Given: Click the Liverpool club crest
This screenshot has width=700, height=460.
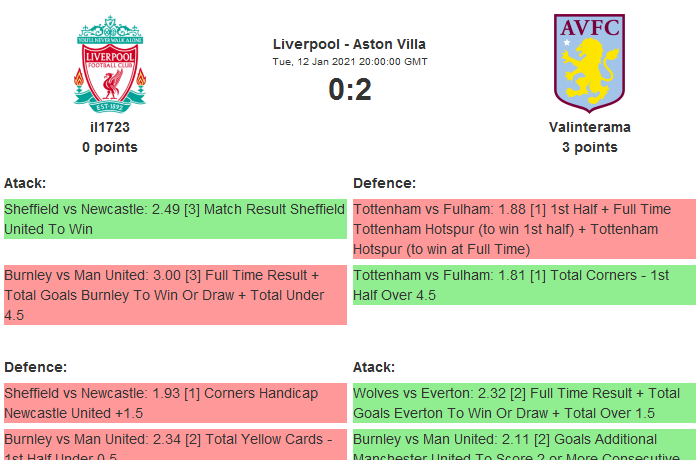Looking at the screenshot, I should [110, 64].
